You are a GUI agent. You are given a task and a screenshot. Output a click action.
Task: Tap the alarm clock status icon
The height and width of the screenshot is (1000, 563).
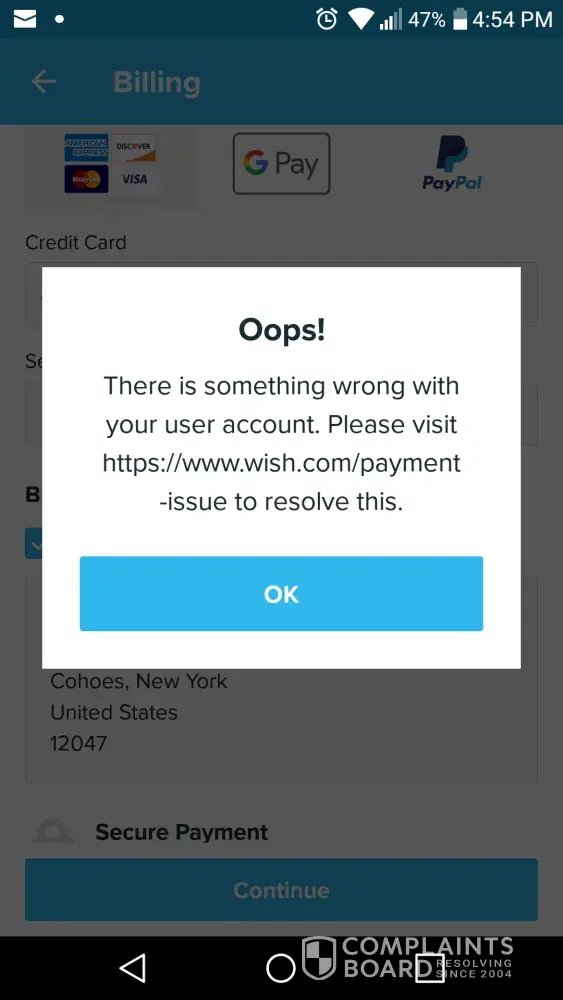click(326, 19)
